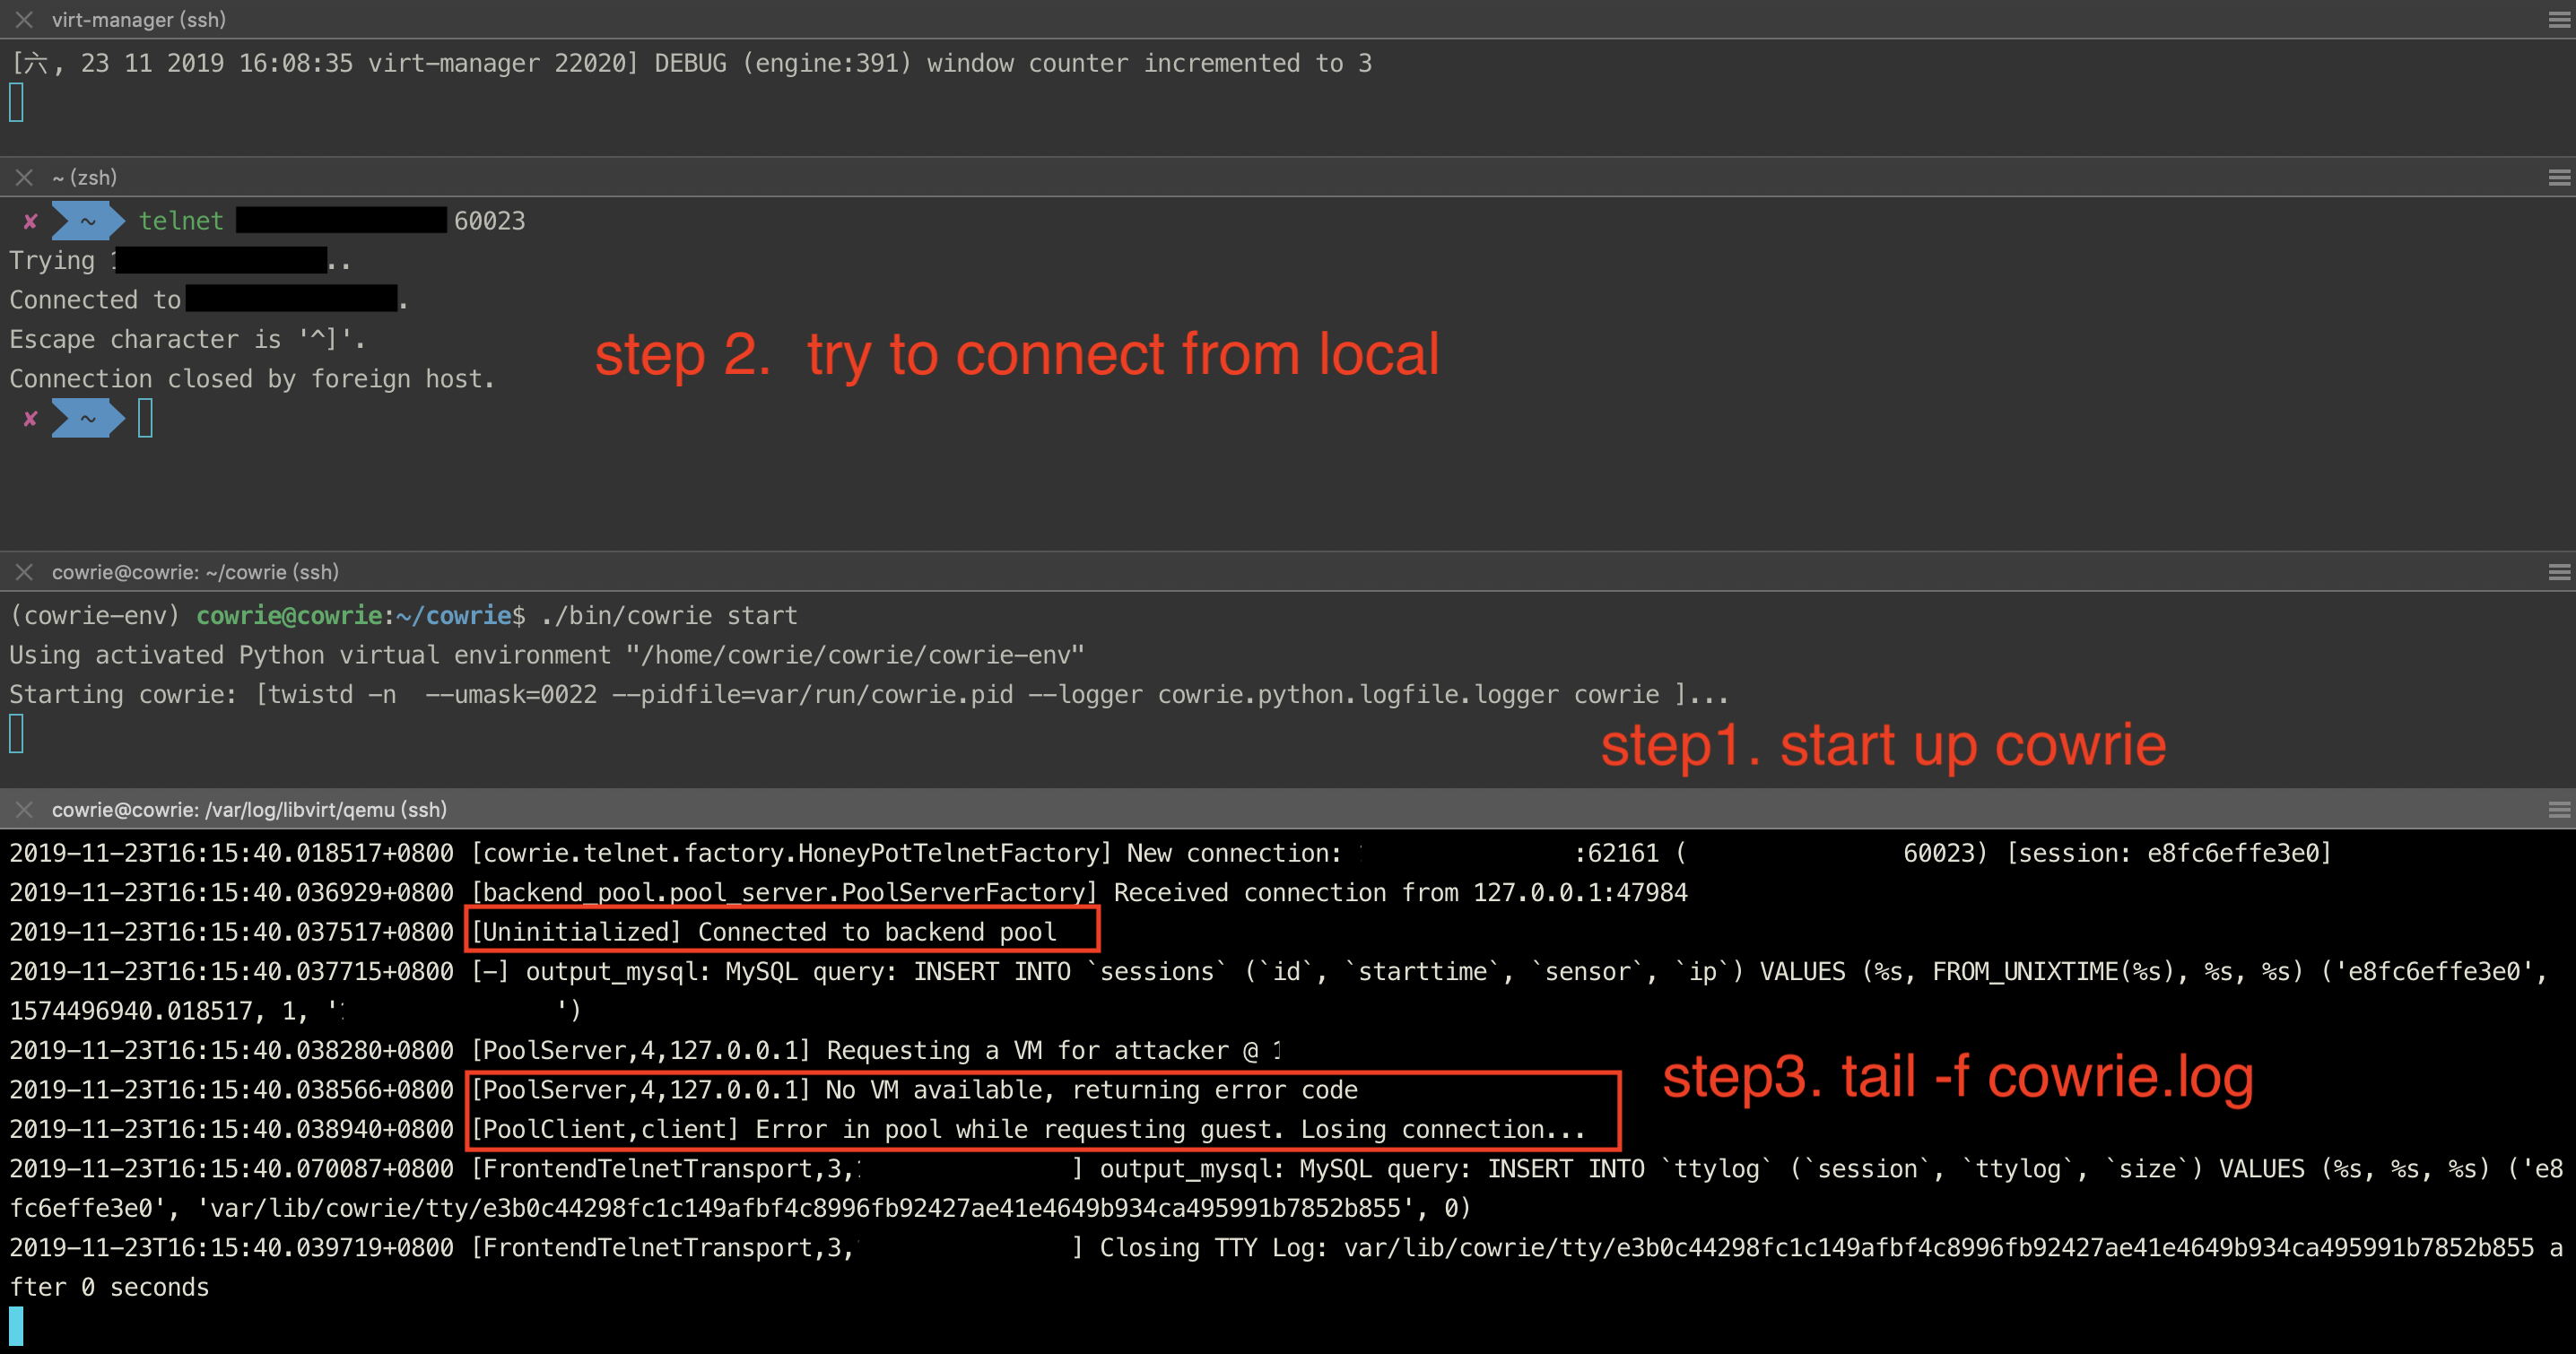Click the blue cursor in the cowrie start pane

(x=16, y=733)
